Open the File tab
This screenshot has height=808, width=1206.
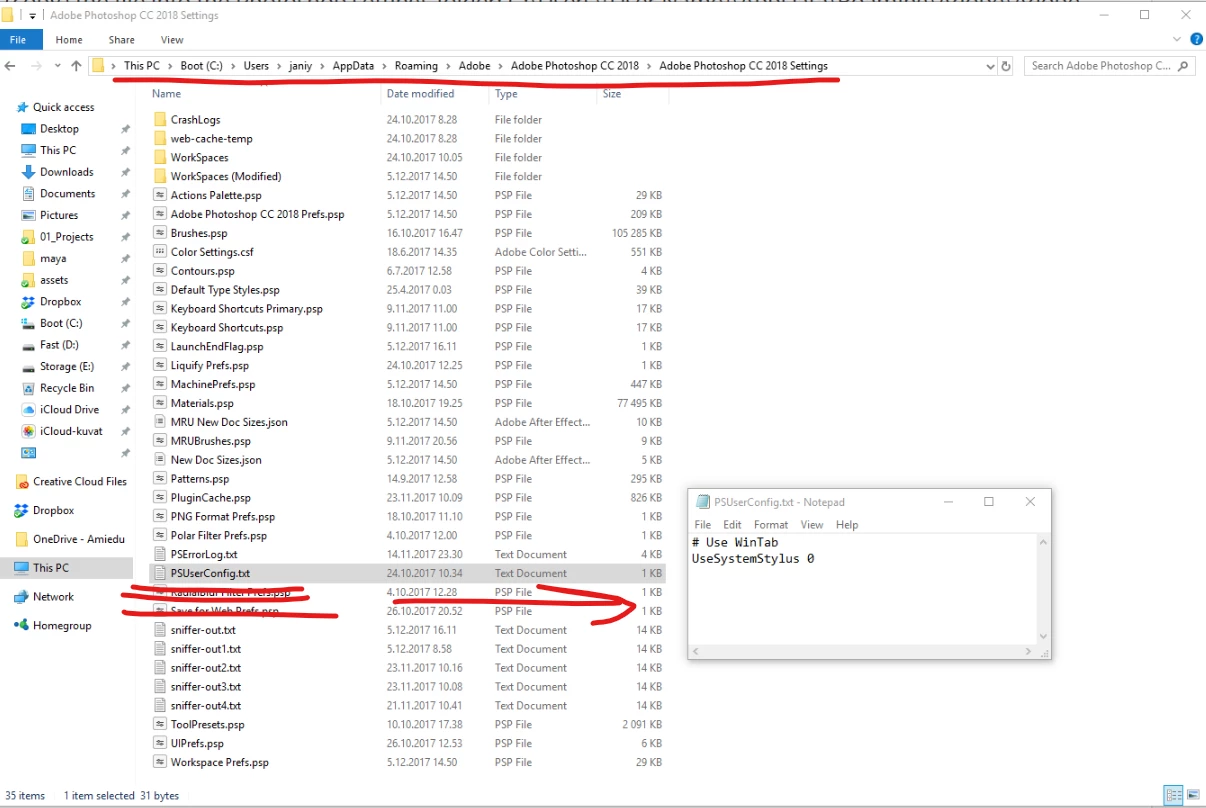[18, 40]
